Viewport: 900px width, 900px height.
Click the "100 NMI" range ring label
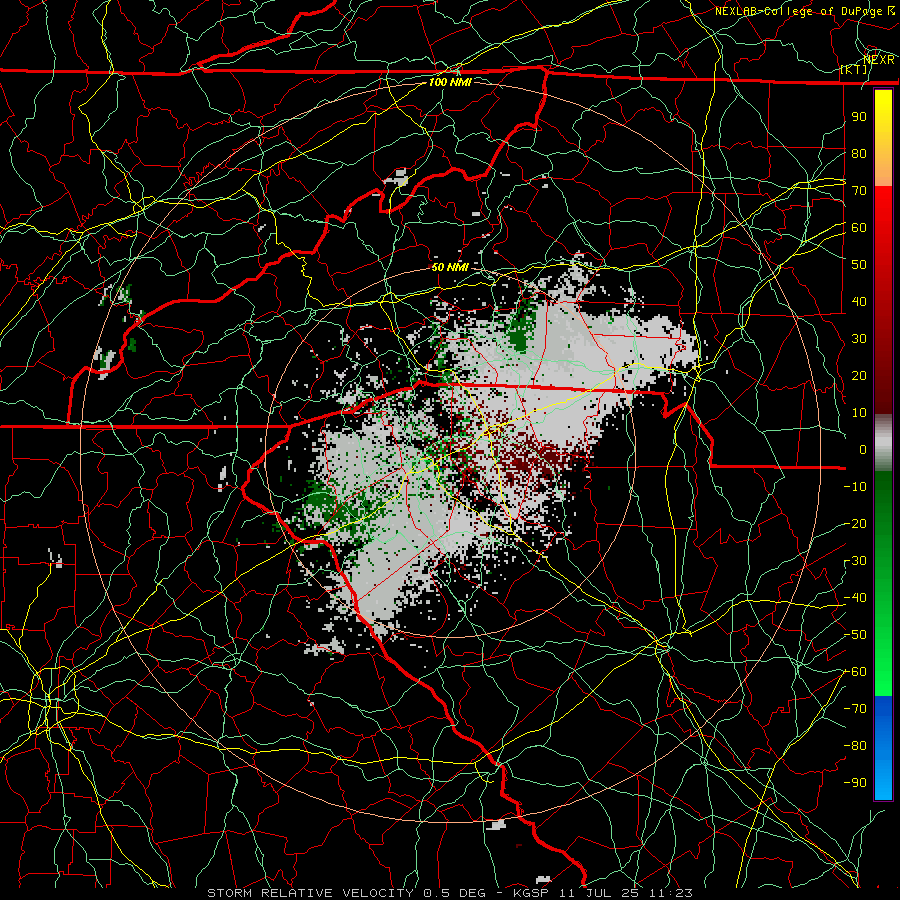point(450,82)
